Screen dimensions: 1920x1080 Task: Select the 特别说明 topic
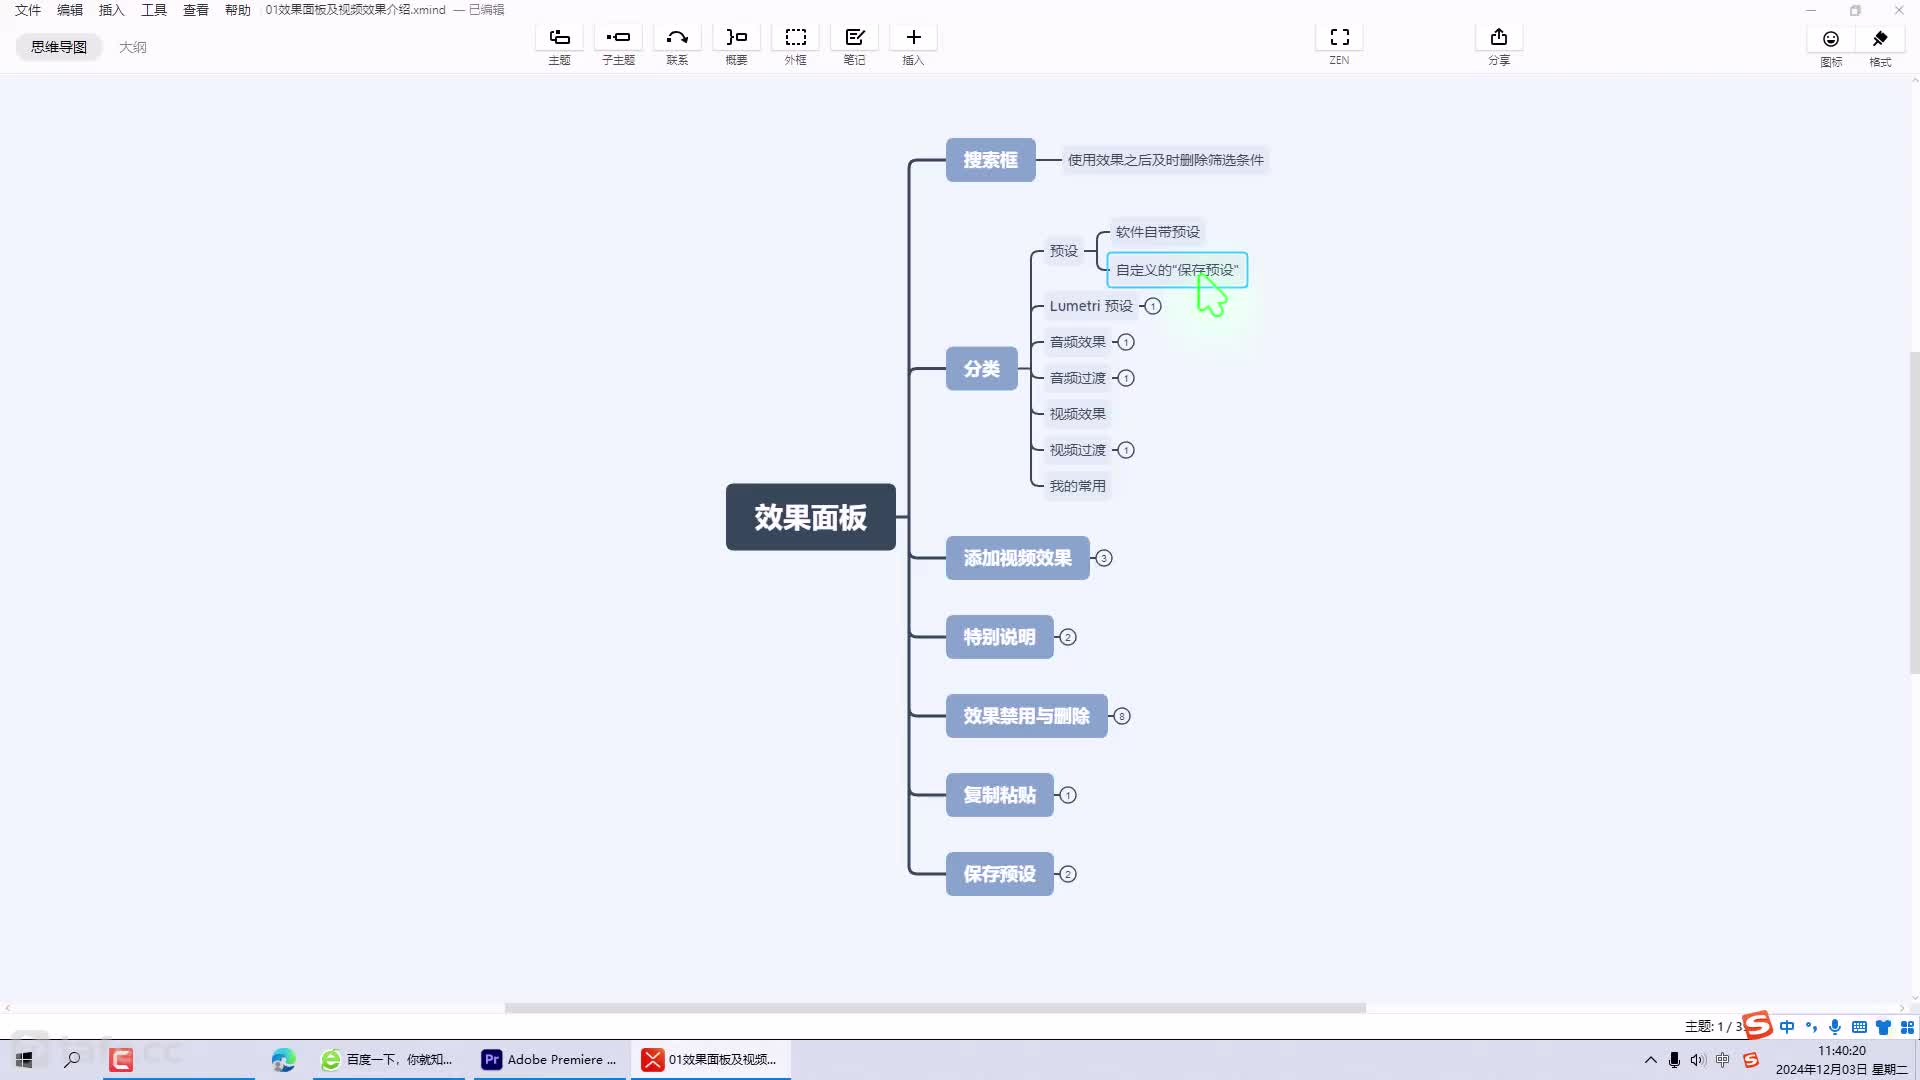(x=999, y=637)
